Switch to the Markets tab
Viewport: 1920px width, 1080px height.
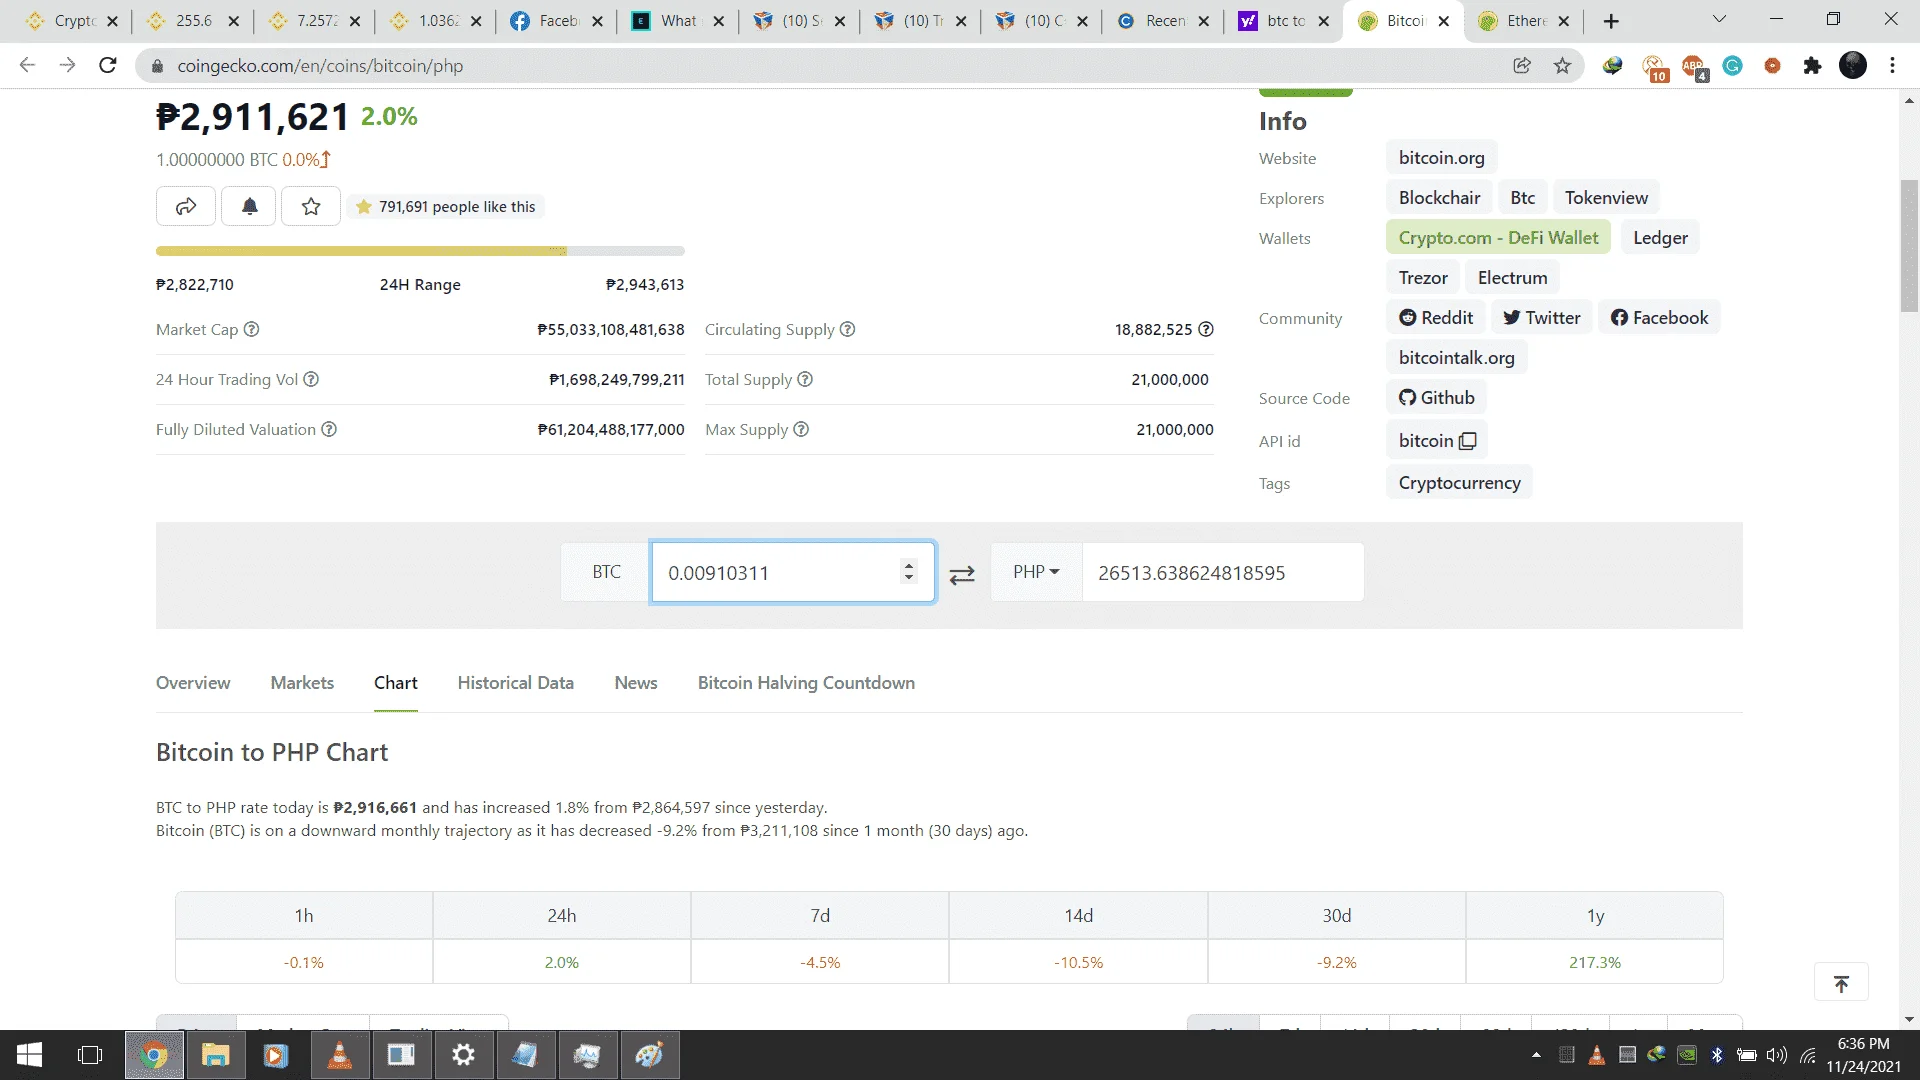tap(302, 683)
